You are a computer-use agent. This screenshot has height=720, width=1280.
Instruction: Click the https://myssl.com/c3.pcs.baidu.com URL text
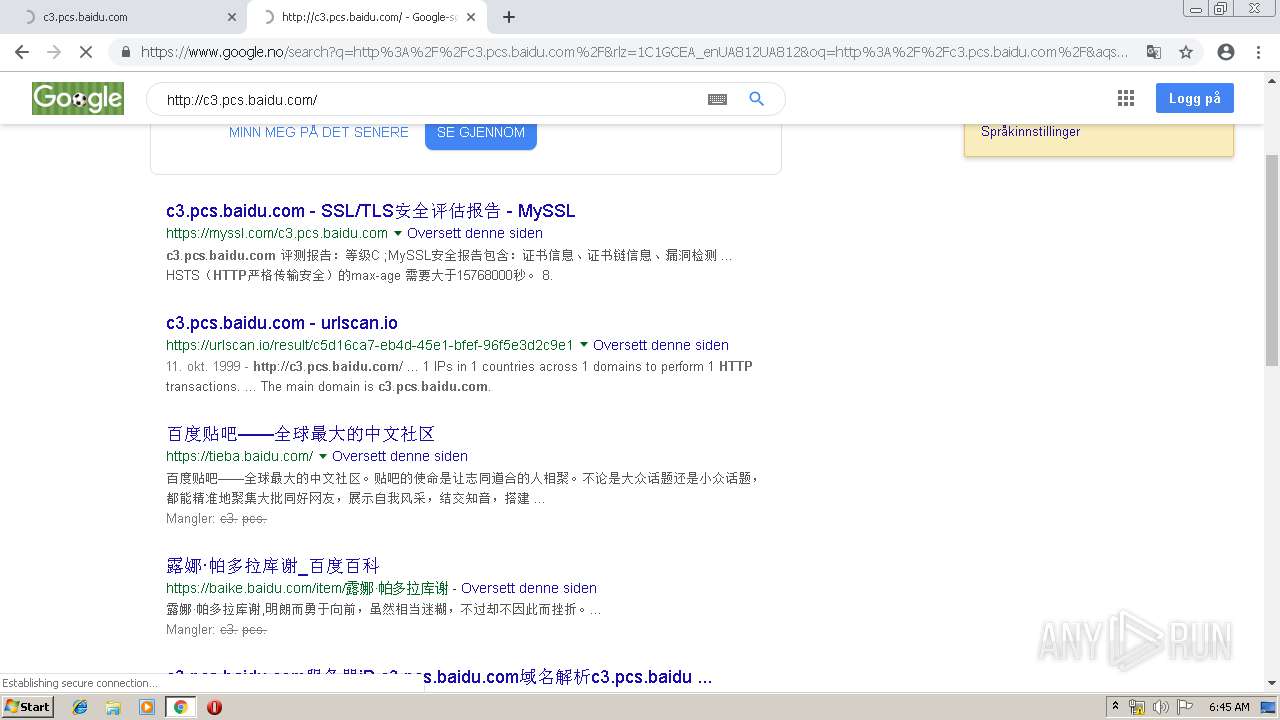coord(277,233)
